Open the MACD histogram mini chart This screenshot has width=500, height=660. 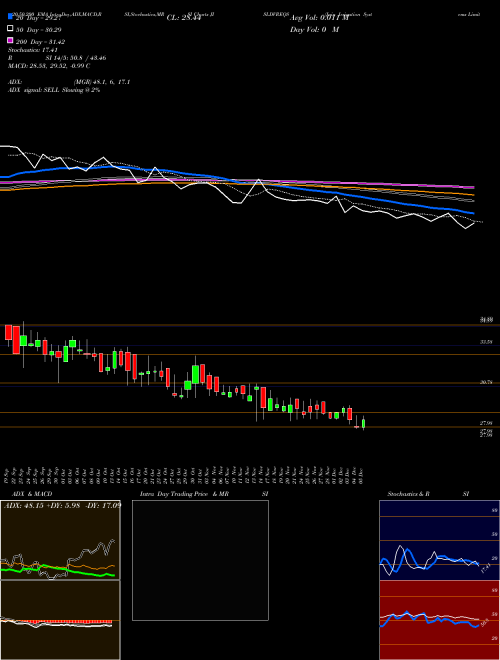pyautogui.click(x=60, y=620)
